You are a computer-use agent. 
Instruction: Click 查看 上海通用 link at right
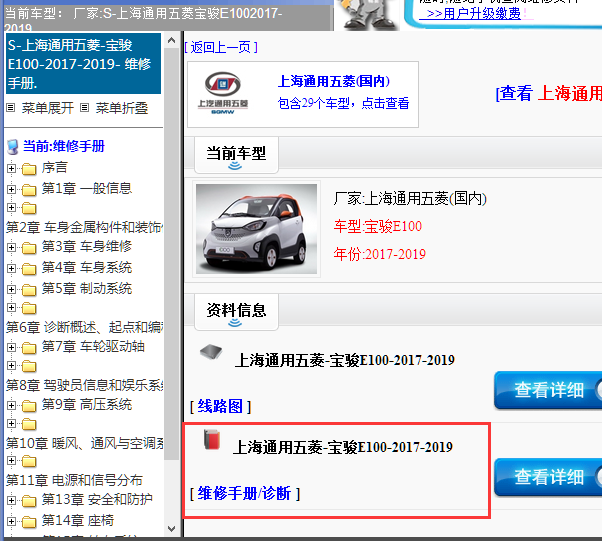549,93
